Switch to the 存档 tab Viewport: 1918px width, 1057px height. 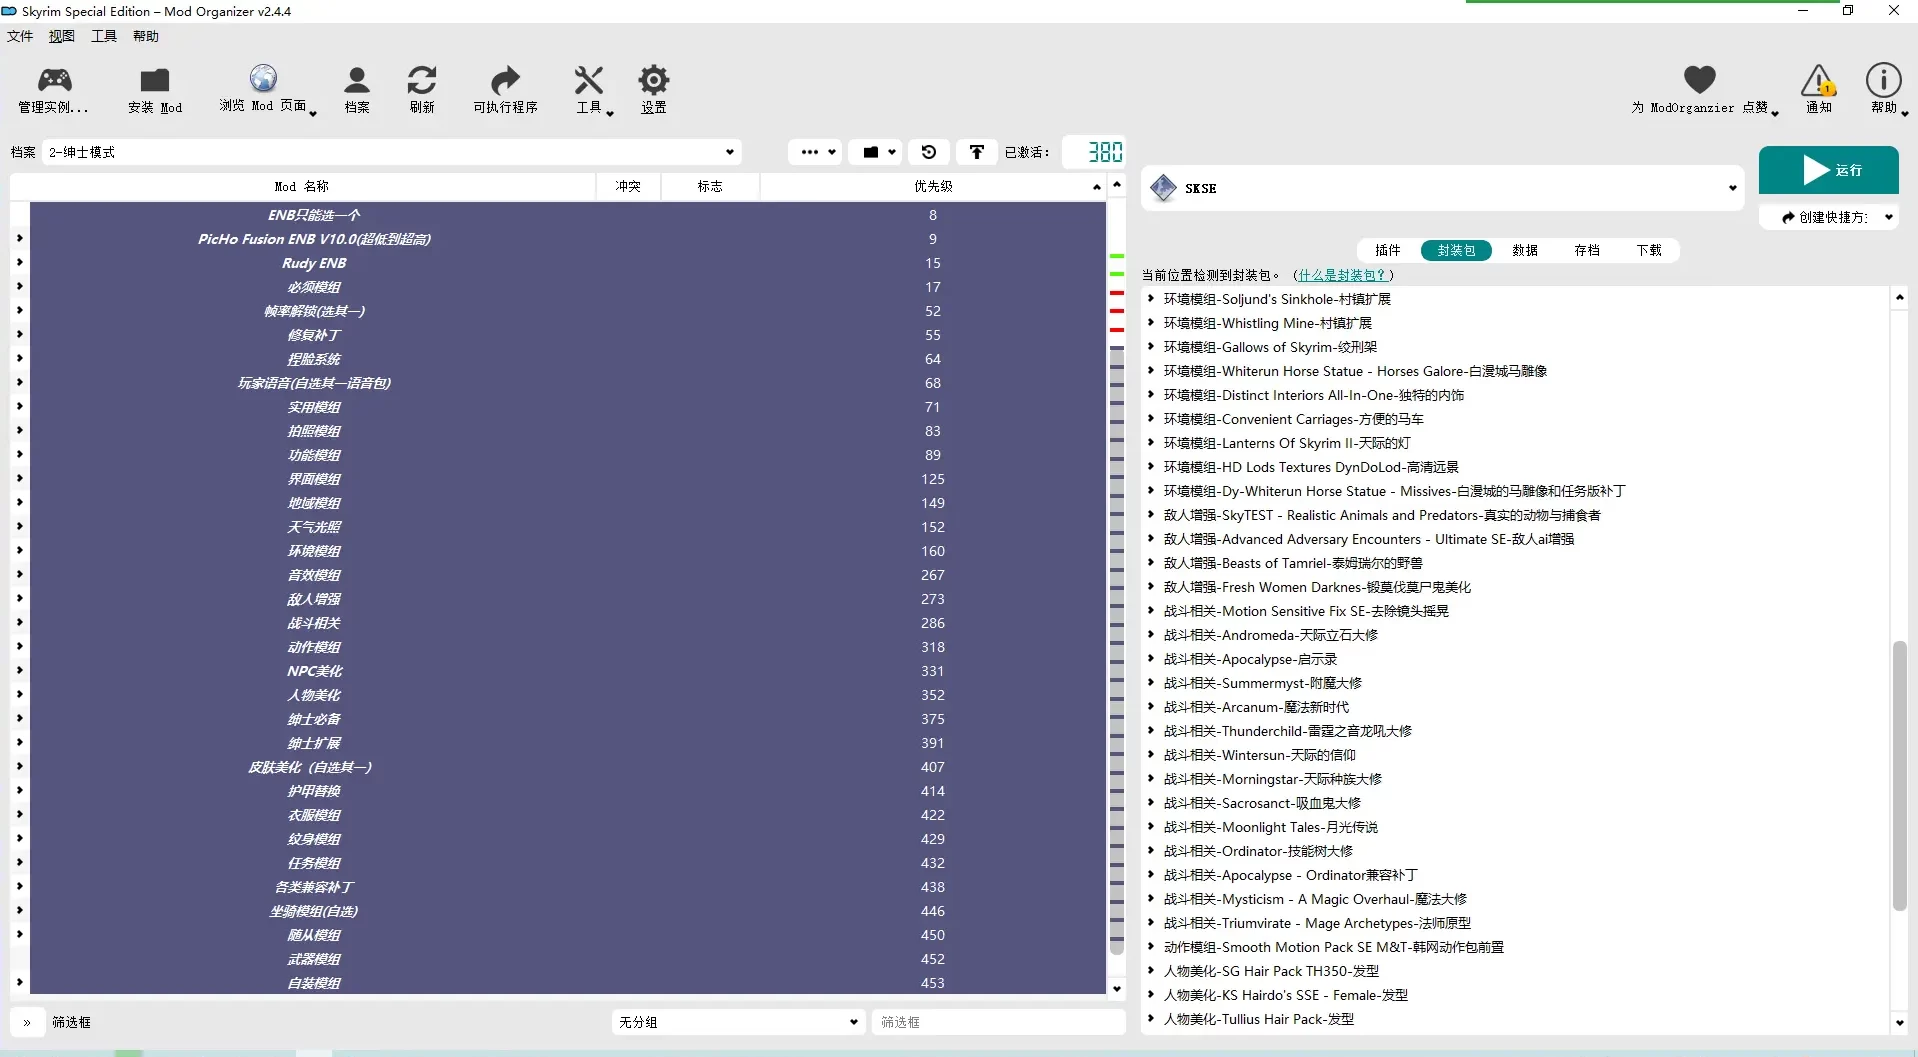click(x=1587, y=250)
